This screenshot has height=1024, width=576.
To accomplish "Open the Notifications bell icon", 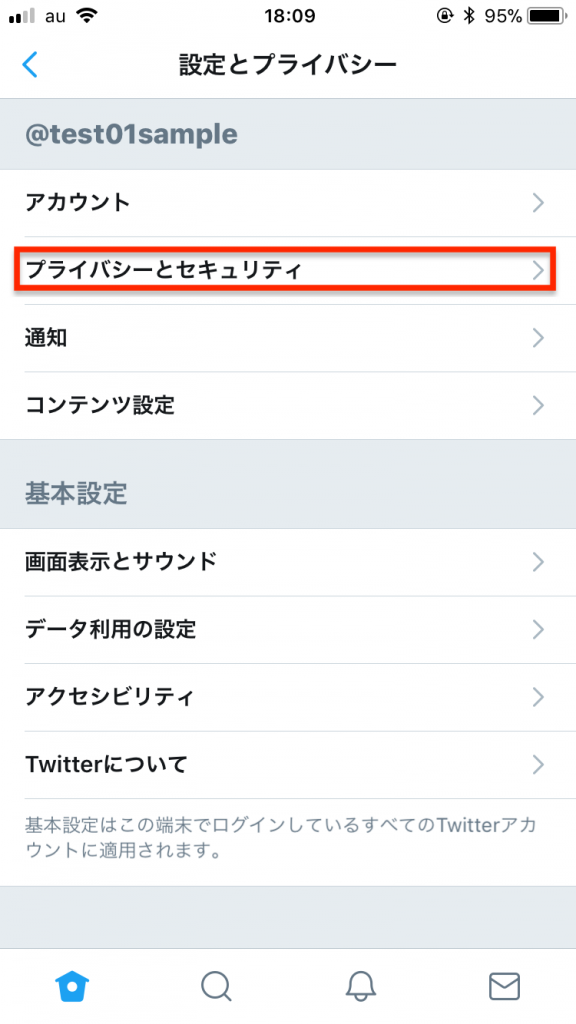I will pyautogui.click(x=360, y=986).
